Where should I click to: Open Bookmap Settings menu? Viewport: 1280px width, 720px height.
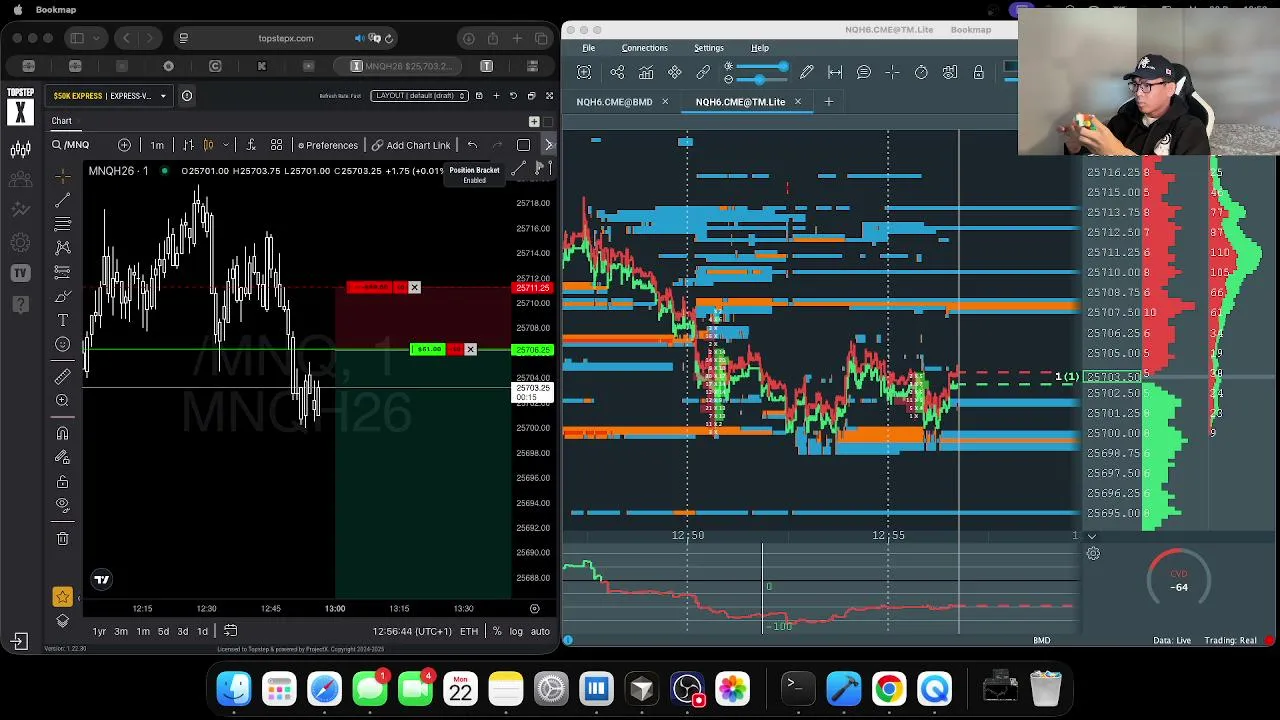pos(708,48)
